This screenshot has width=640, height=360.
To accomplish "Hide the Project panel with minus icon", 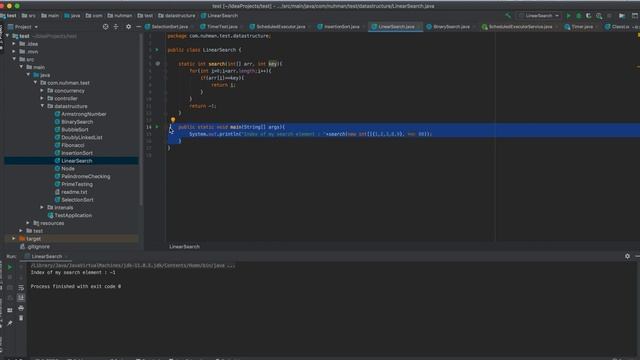I will tap(138, 27).
